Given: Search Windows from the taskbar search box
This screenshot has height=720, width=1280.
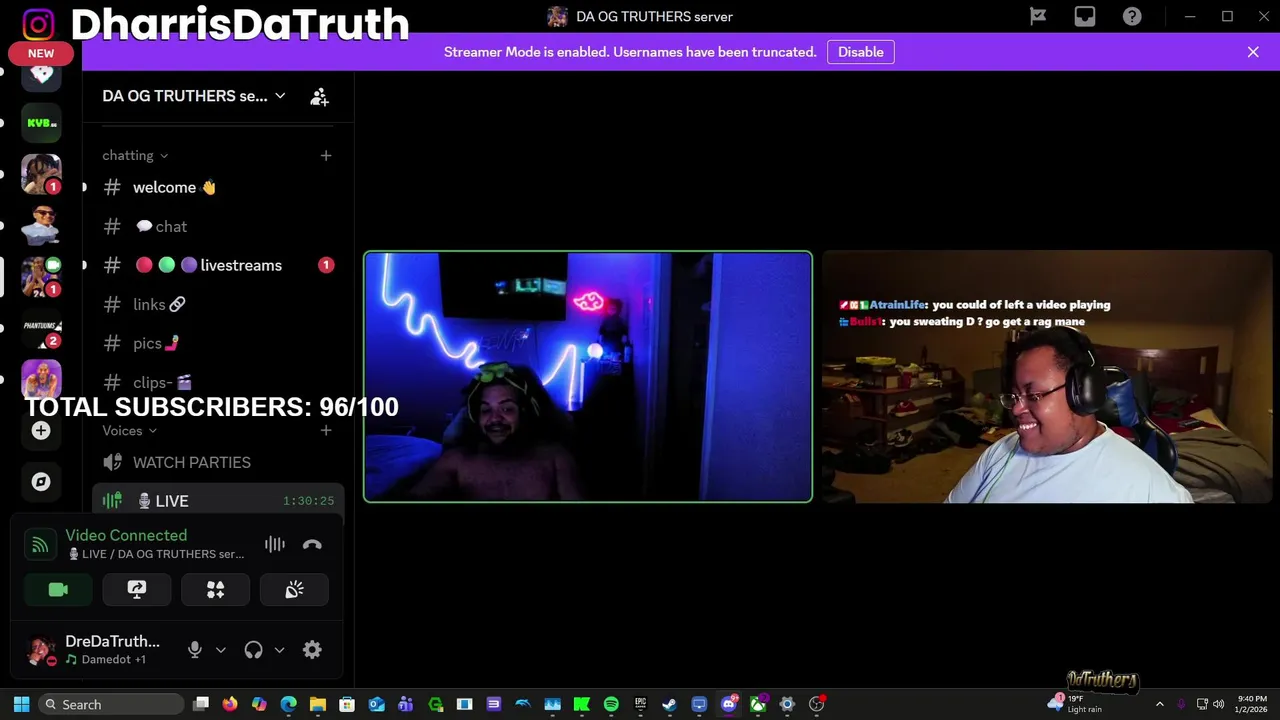Looking at the screenshot, I should (x=111, y=704).
